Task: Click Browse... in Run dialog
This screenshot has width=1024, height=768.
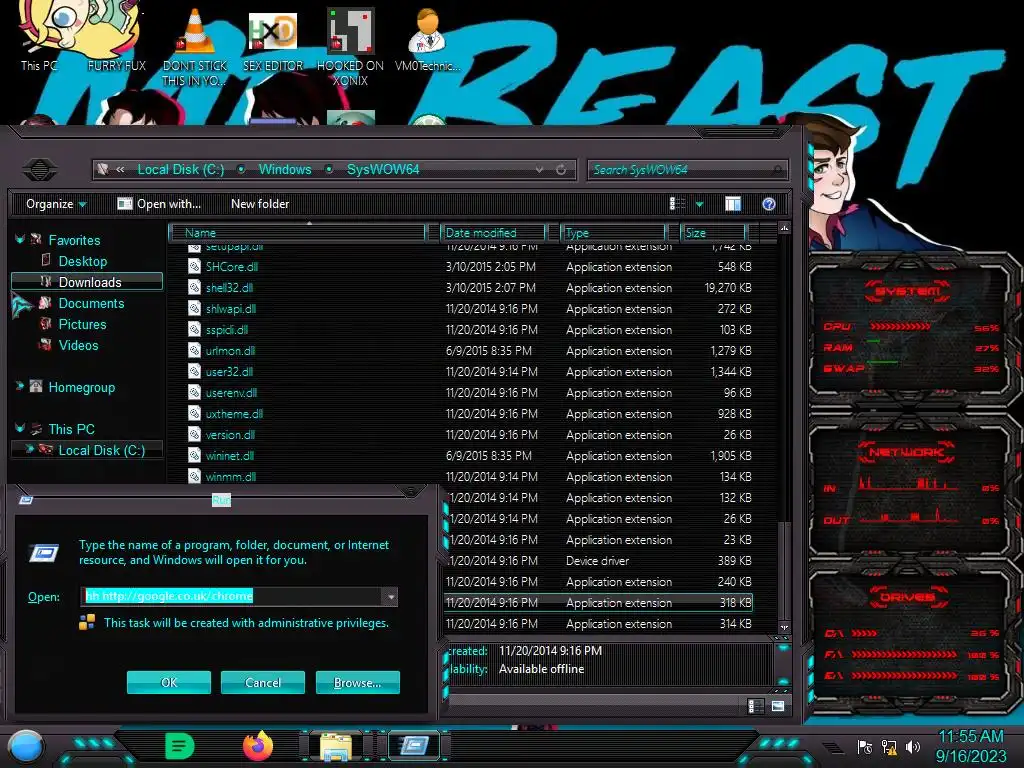Action: click(357, 682)
